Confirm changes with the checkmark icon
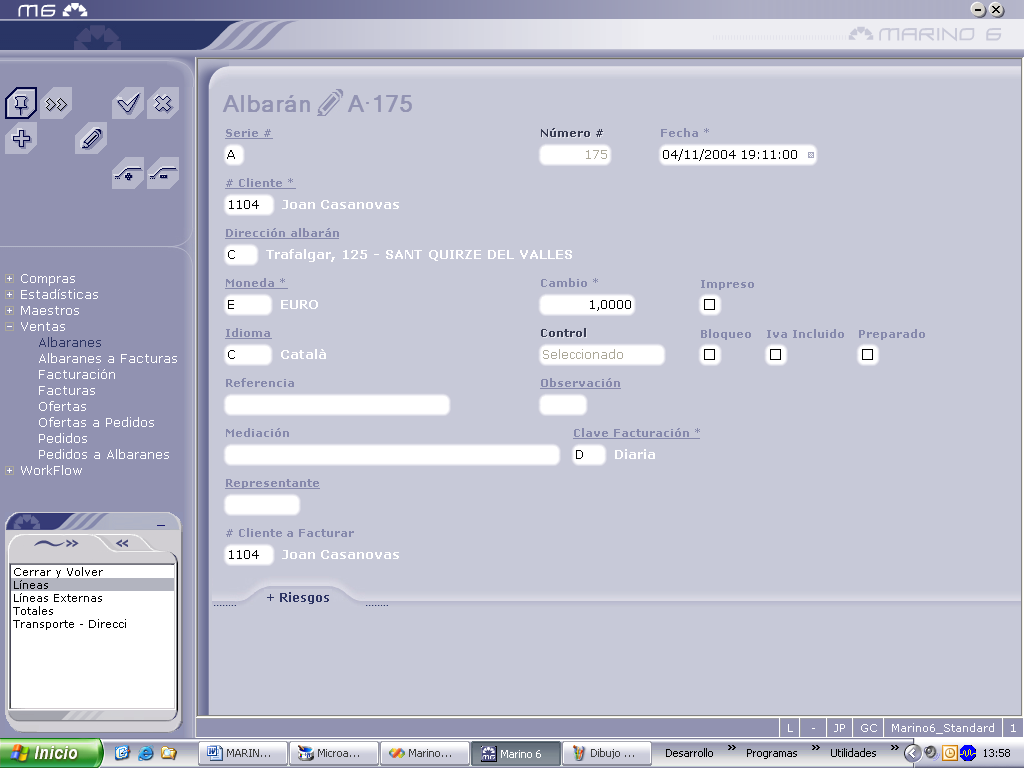 point(127,103)
